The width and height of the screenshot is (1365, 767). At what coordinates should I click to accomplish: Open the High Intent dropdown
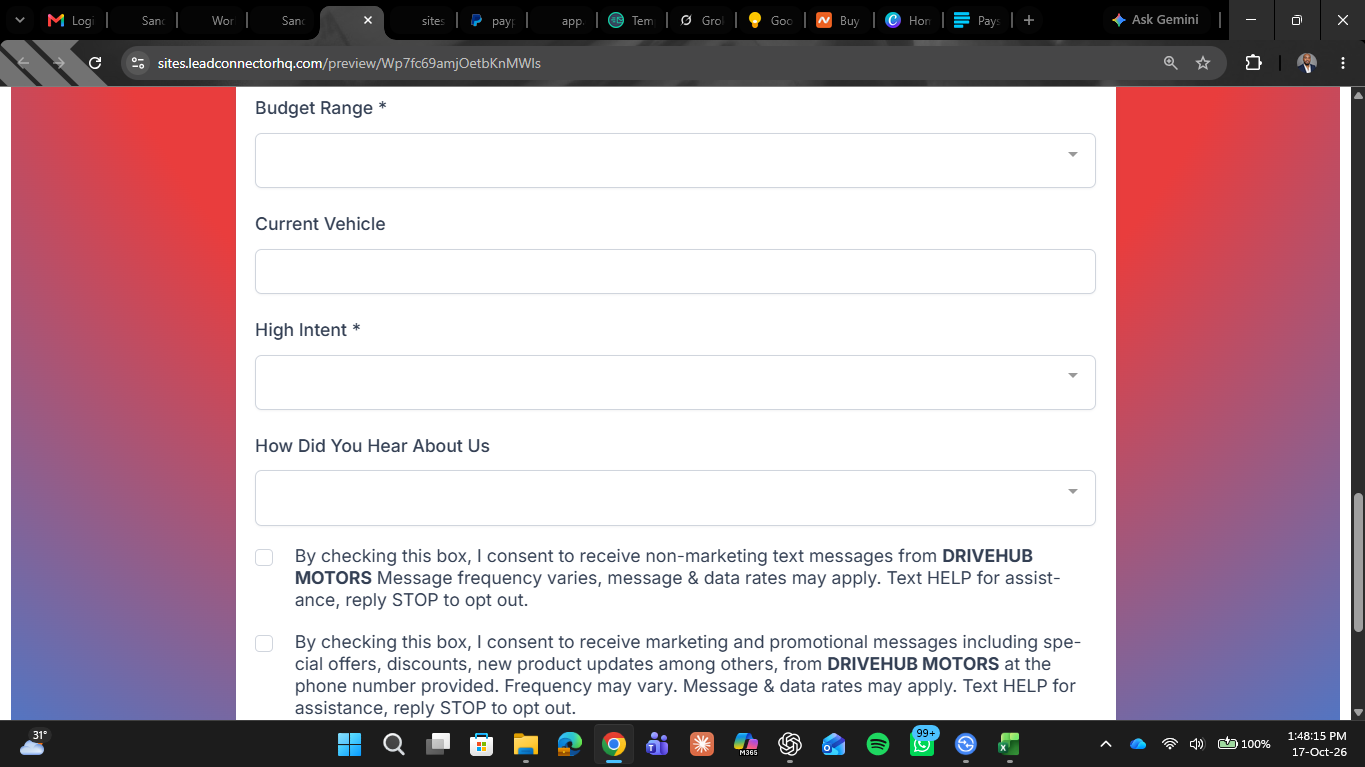coord(675,382)
